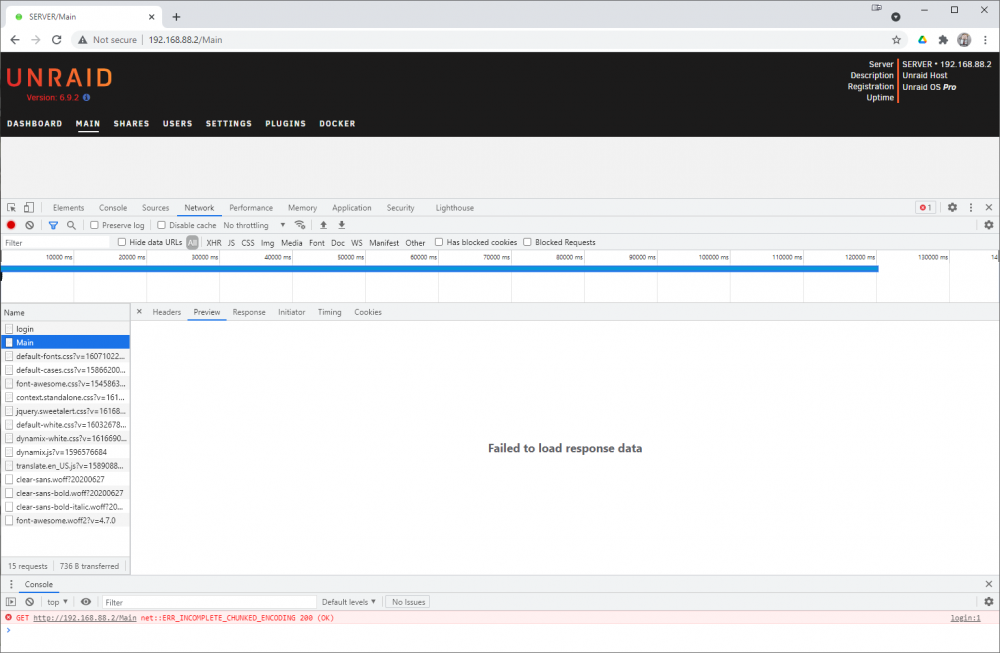Open console context top dropdown
This screenshot has width=1000, height=653.
click(x=57, y=602)
